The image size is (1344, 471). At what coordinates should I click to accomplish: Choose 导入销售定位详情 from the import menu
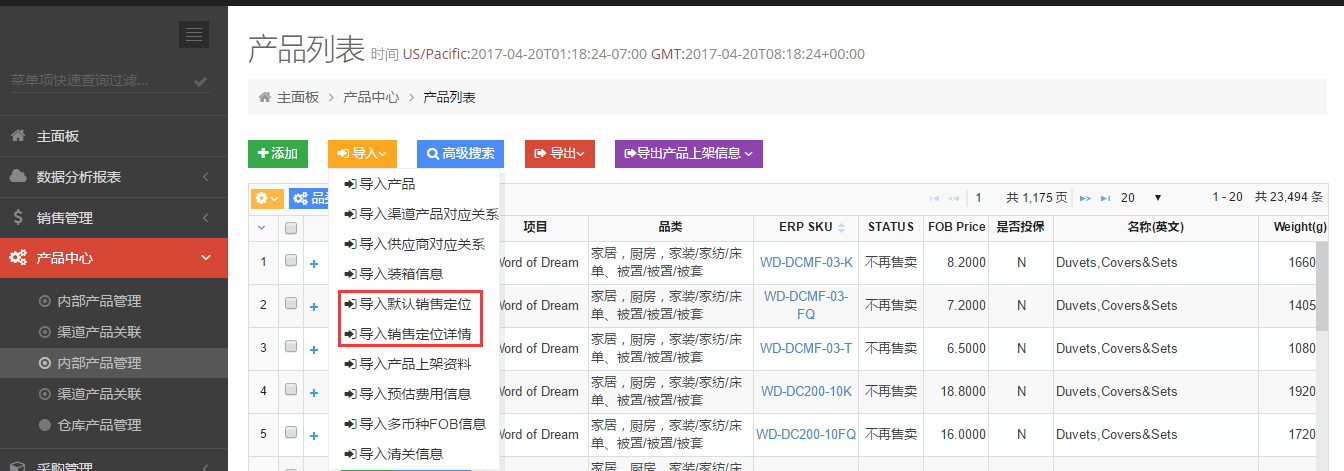tap(414, 333)
